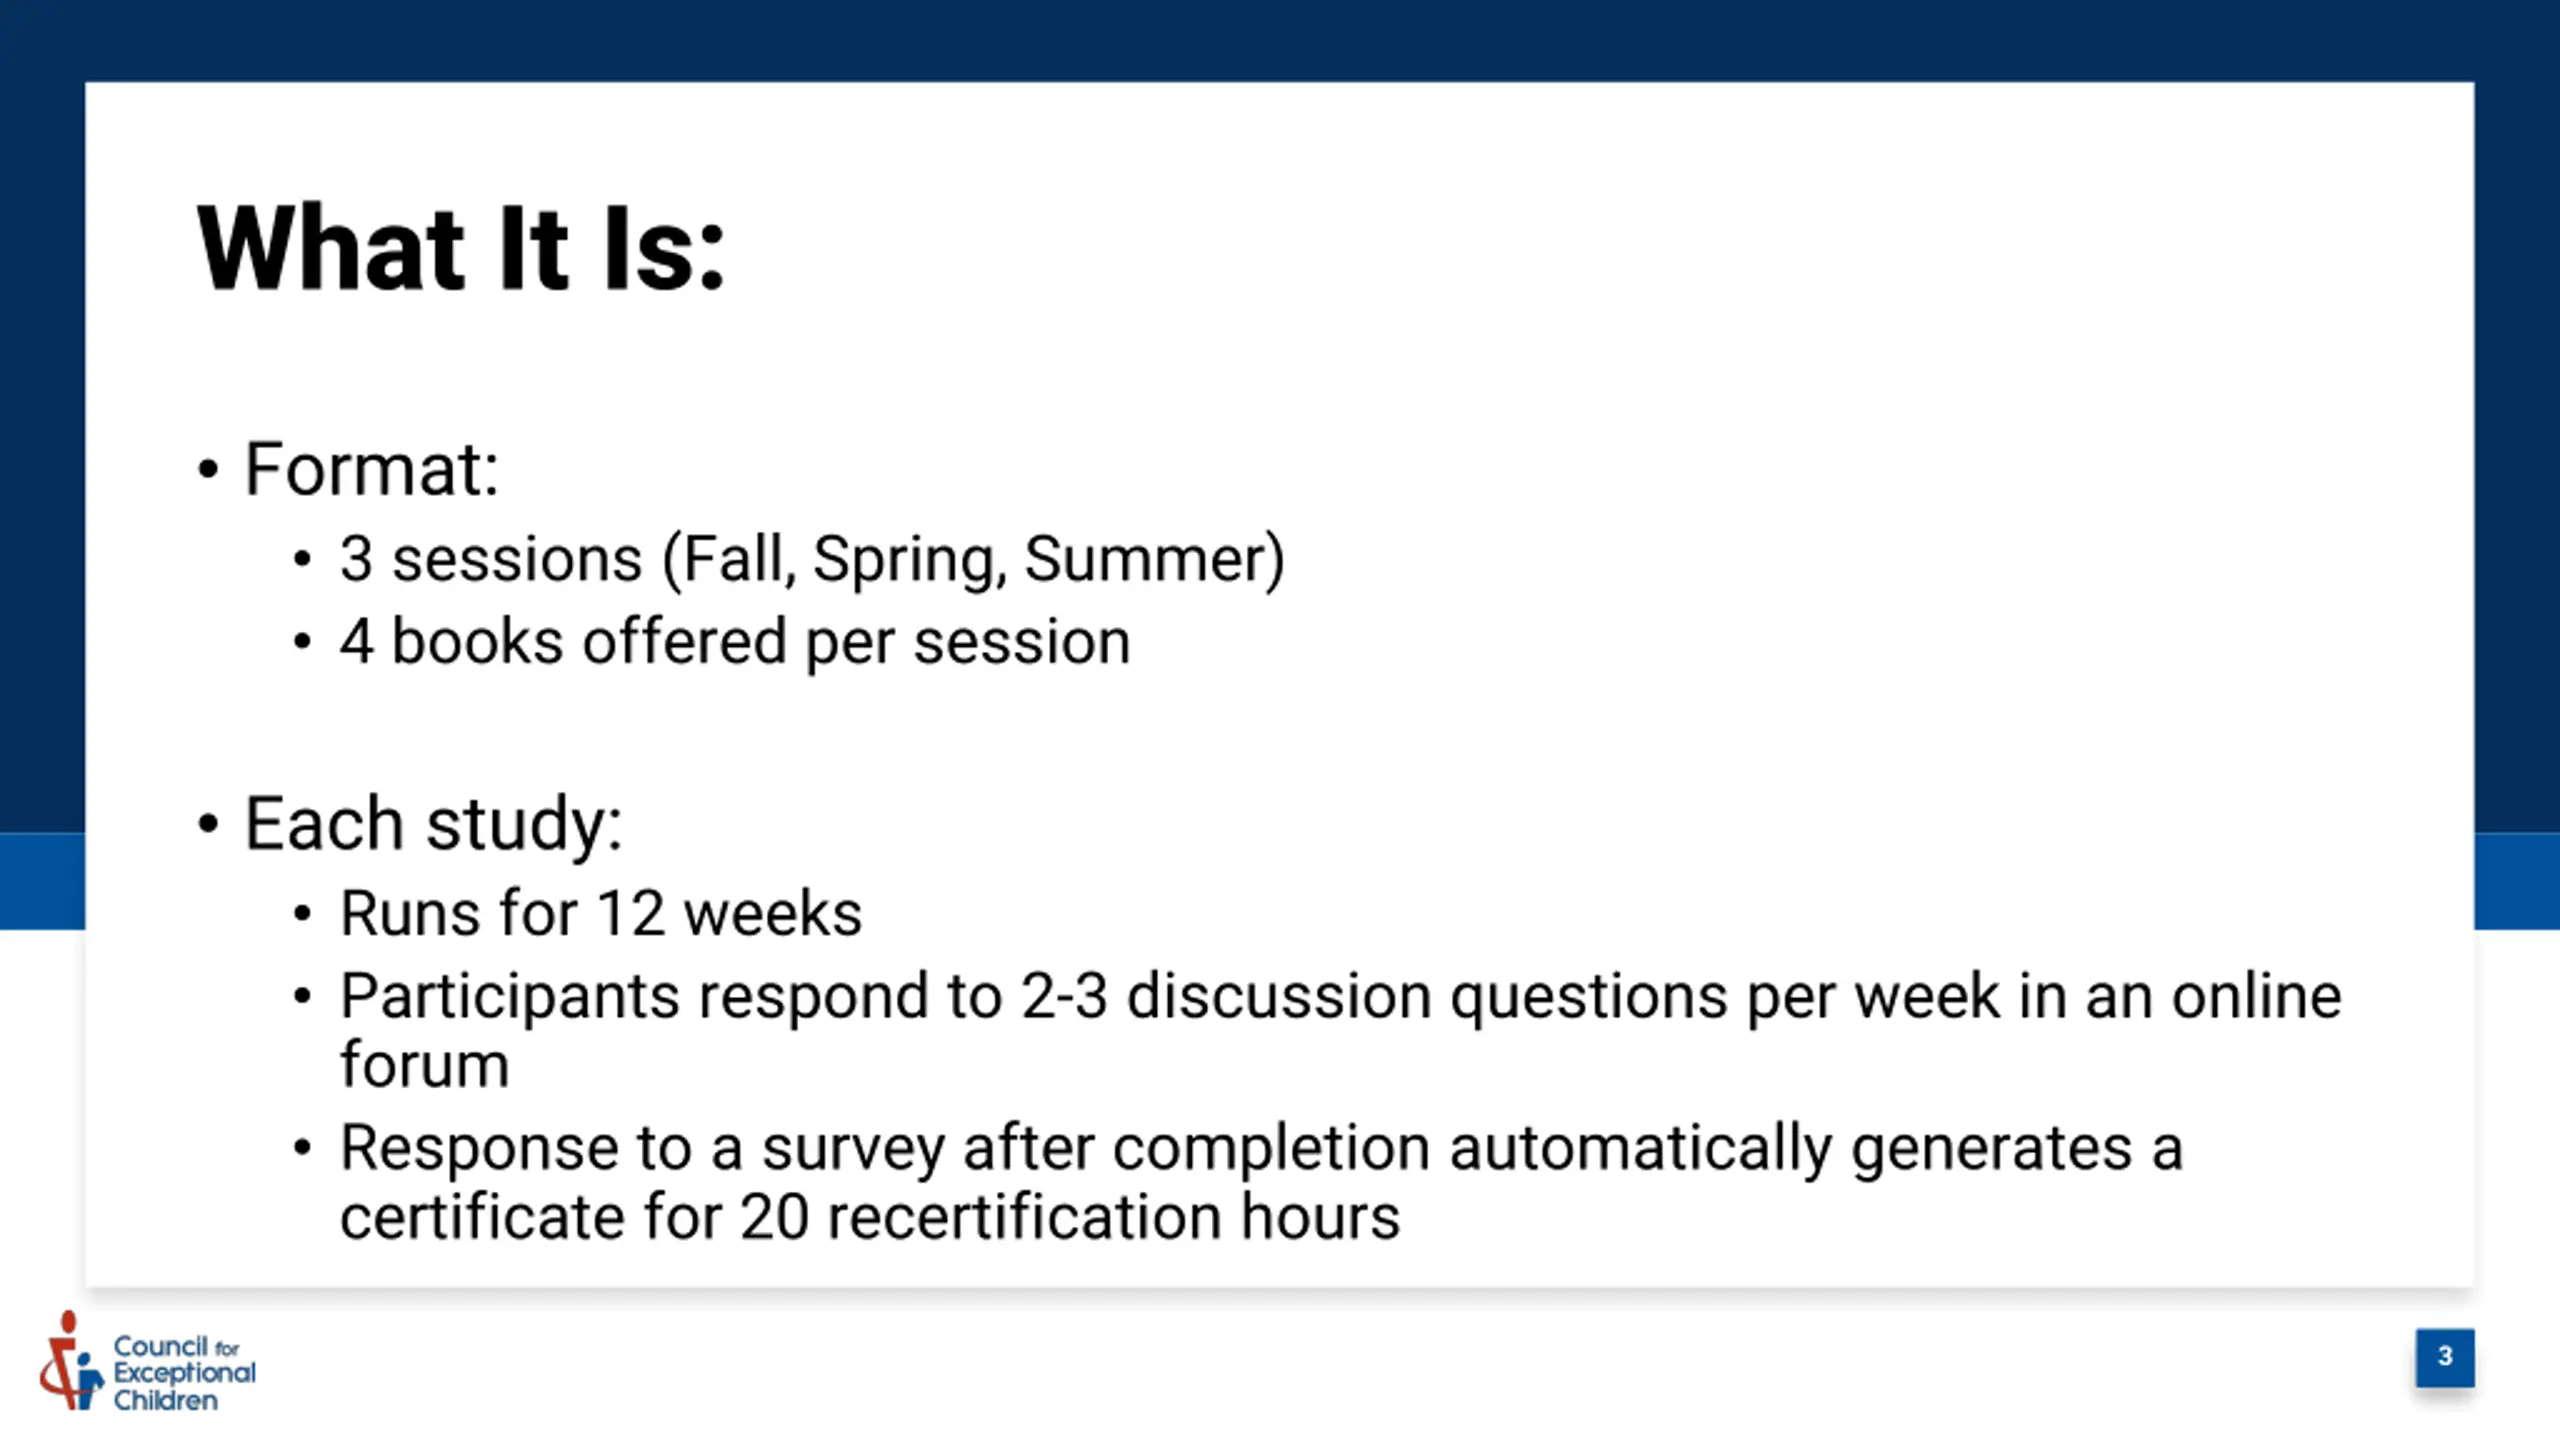Click 'certificate for 20 recertification hours' text
The height and width of the screenshot is (1440, 2560).
click(x=870, y=1217)
